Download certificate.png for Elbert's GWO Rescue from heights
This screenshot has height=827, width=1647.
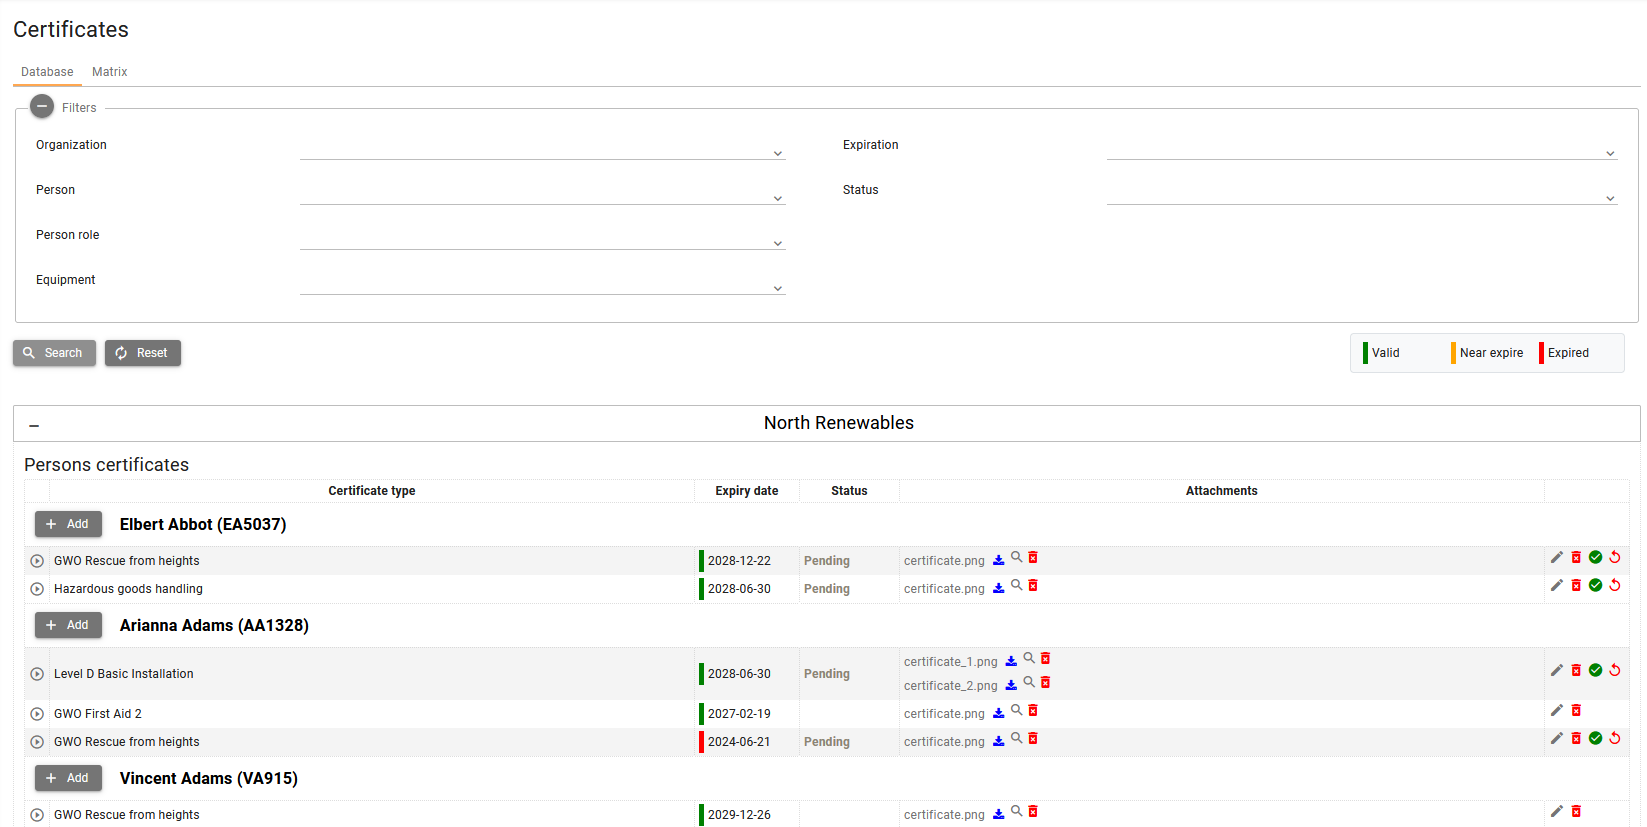coord(998,560)
